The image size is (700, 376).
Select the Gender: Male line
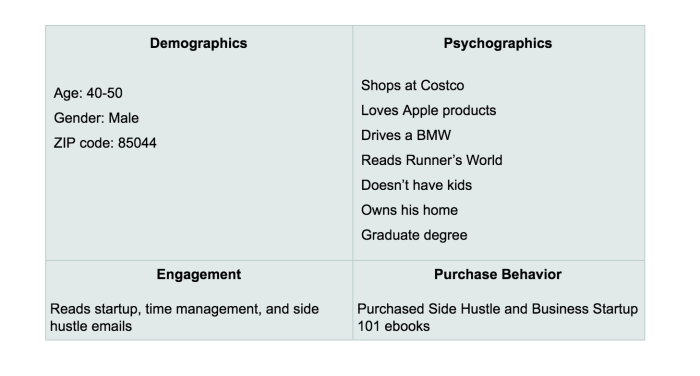click(96, 118)
